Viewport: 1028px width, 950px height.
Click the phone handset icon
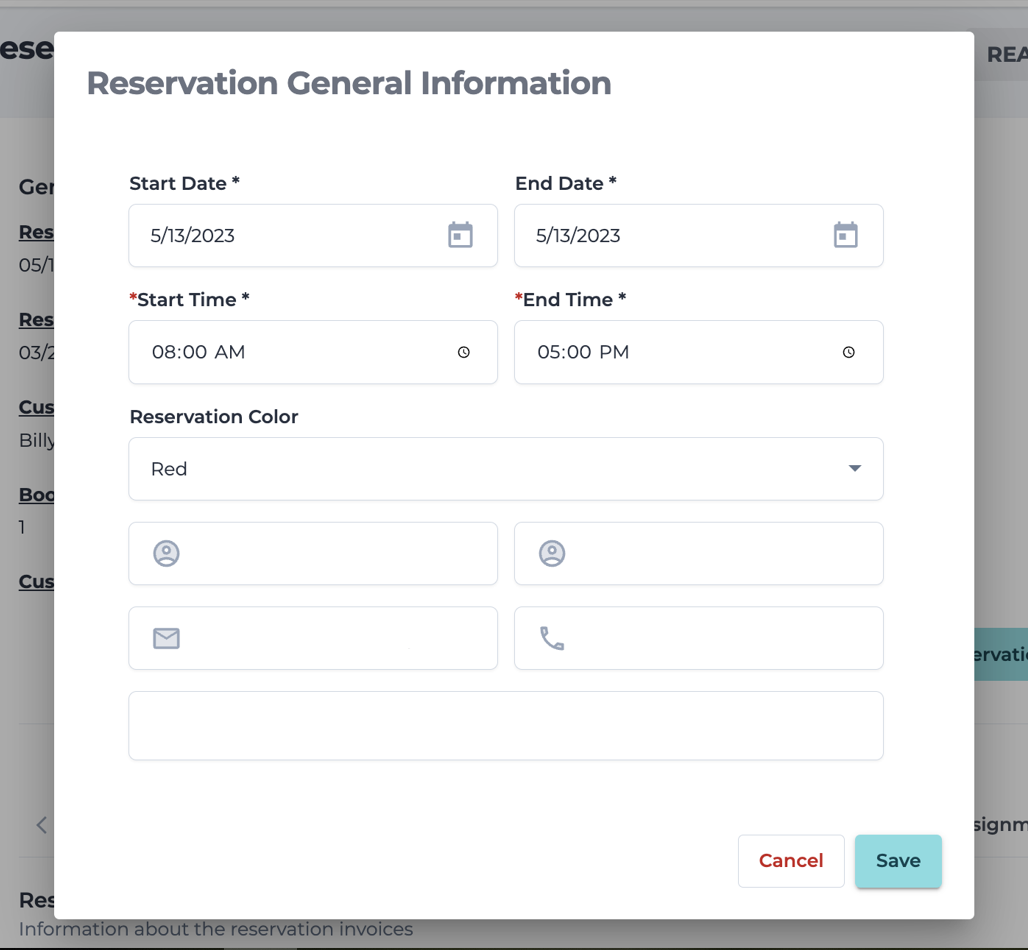click(x=552, y=638)
